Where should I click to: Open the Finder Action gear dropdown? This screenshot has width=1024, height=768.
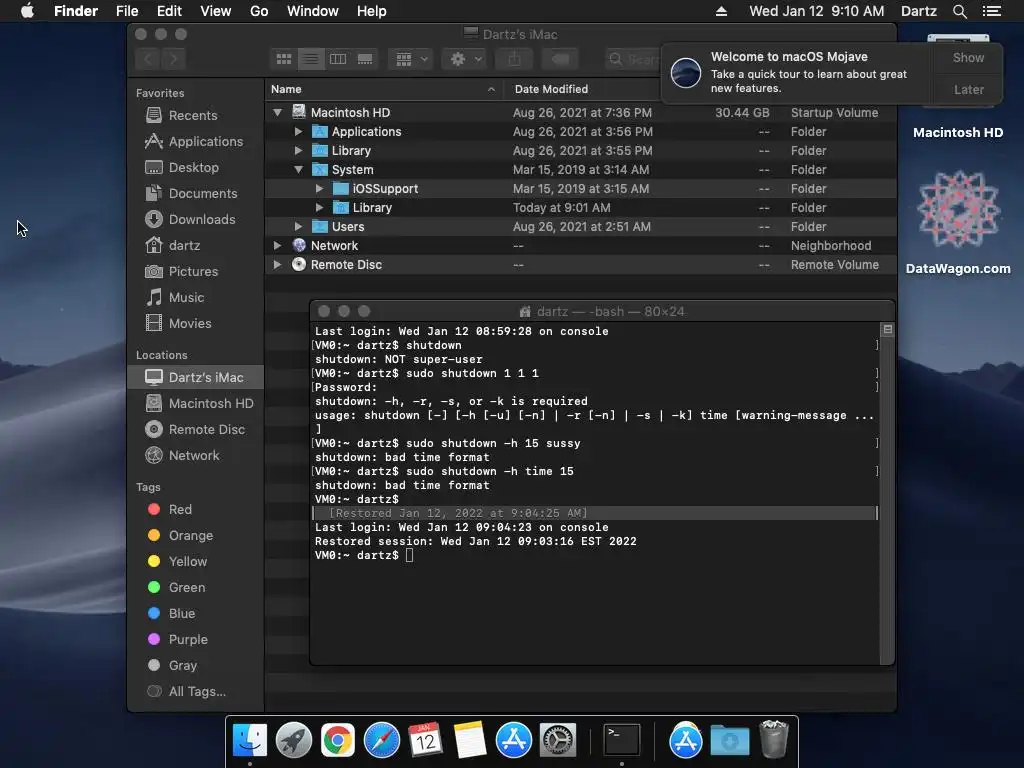click(466, 59)
